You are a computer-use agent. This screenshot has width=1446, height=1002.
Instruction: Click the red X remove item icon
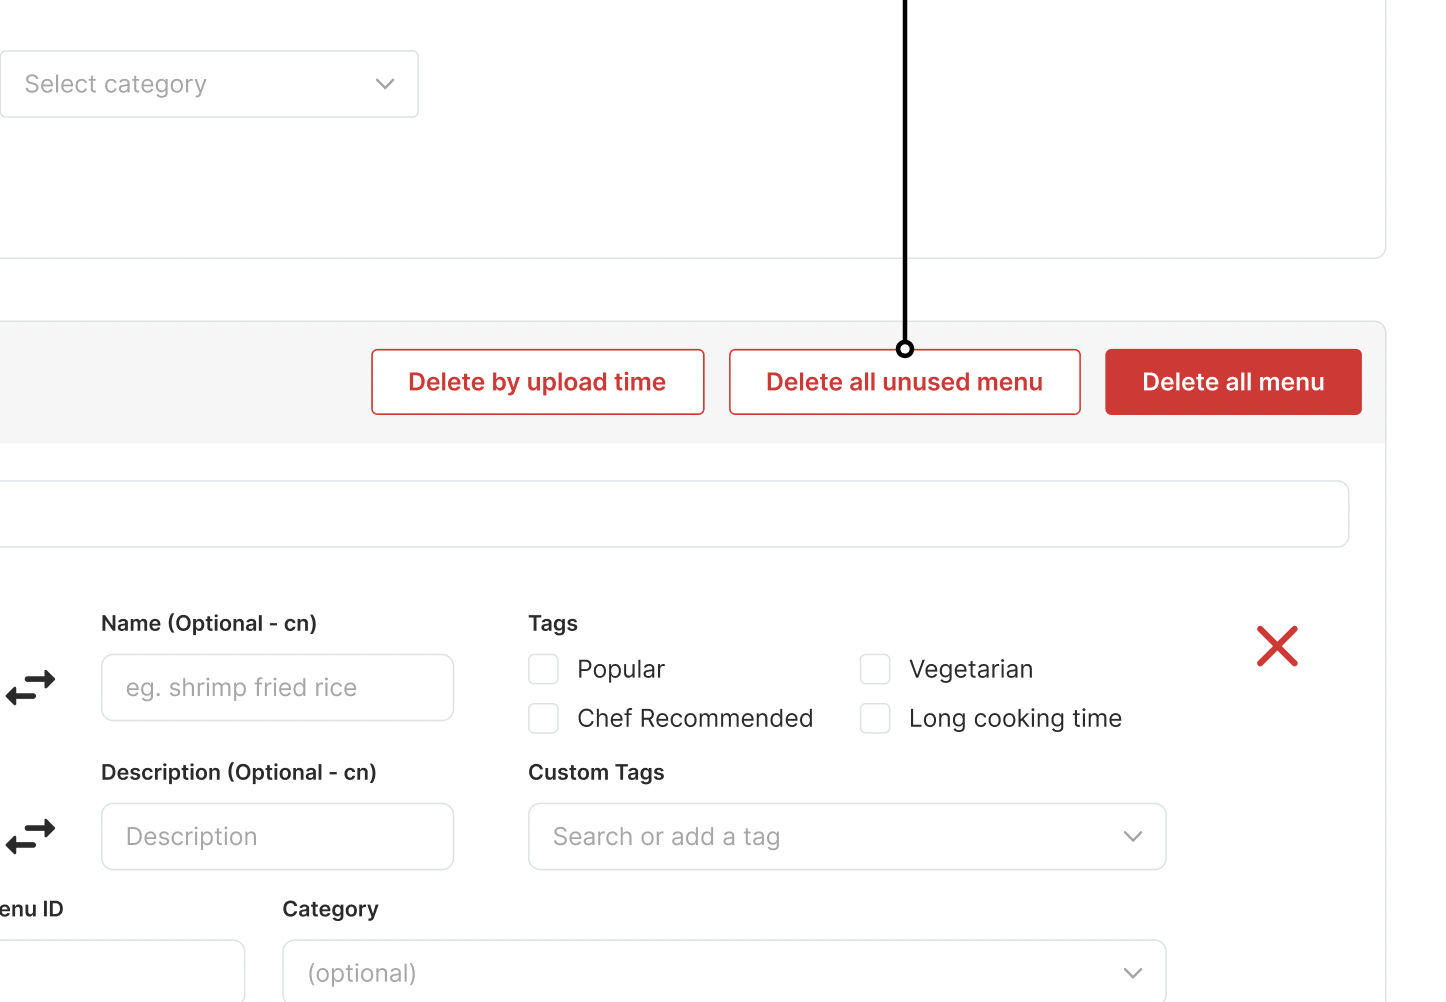[1277, 646]
